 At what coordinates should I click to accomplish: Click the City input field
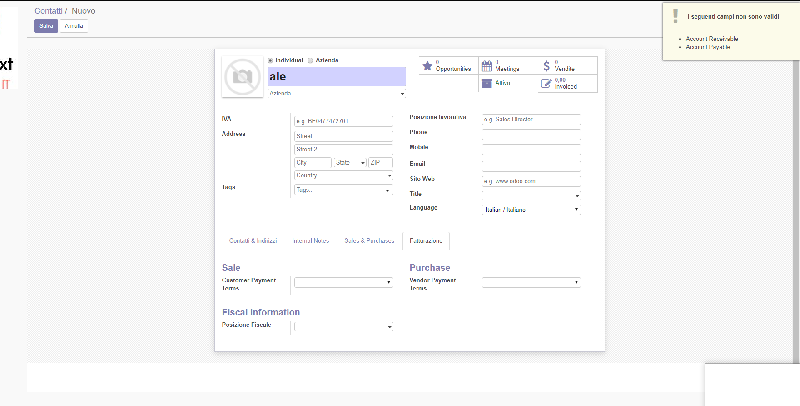pos(313,163)
